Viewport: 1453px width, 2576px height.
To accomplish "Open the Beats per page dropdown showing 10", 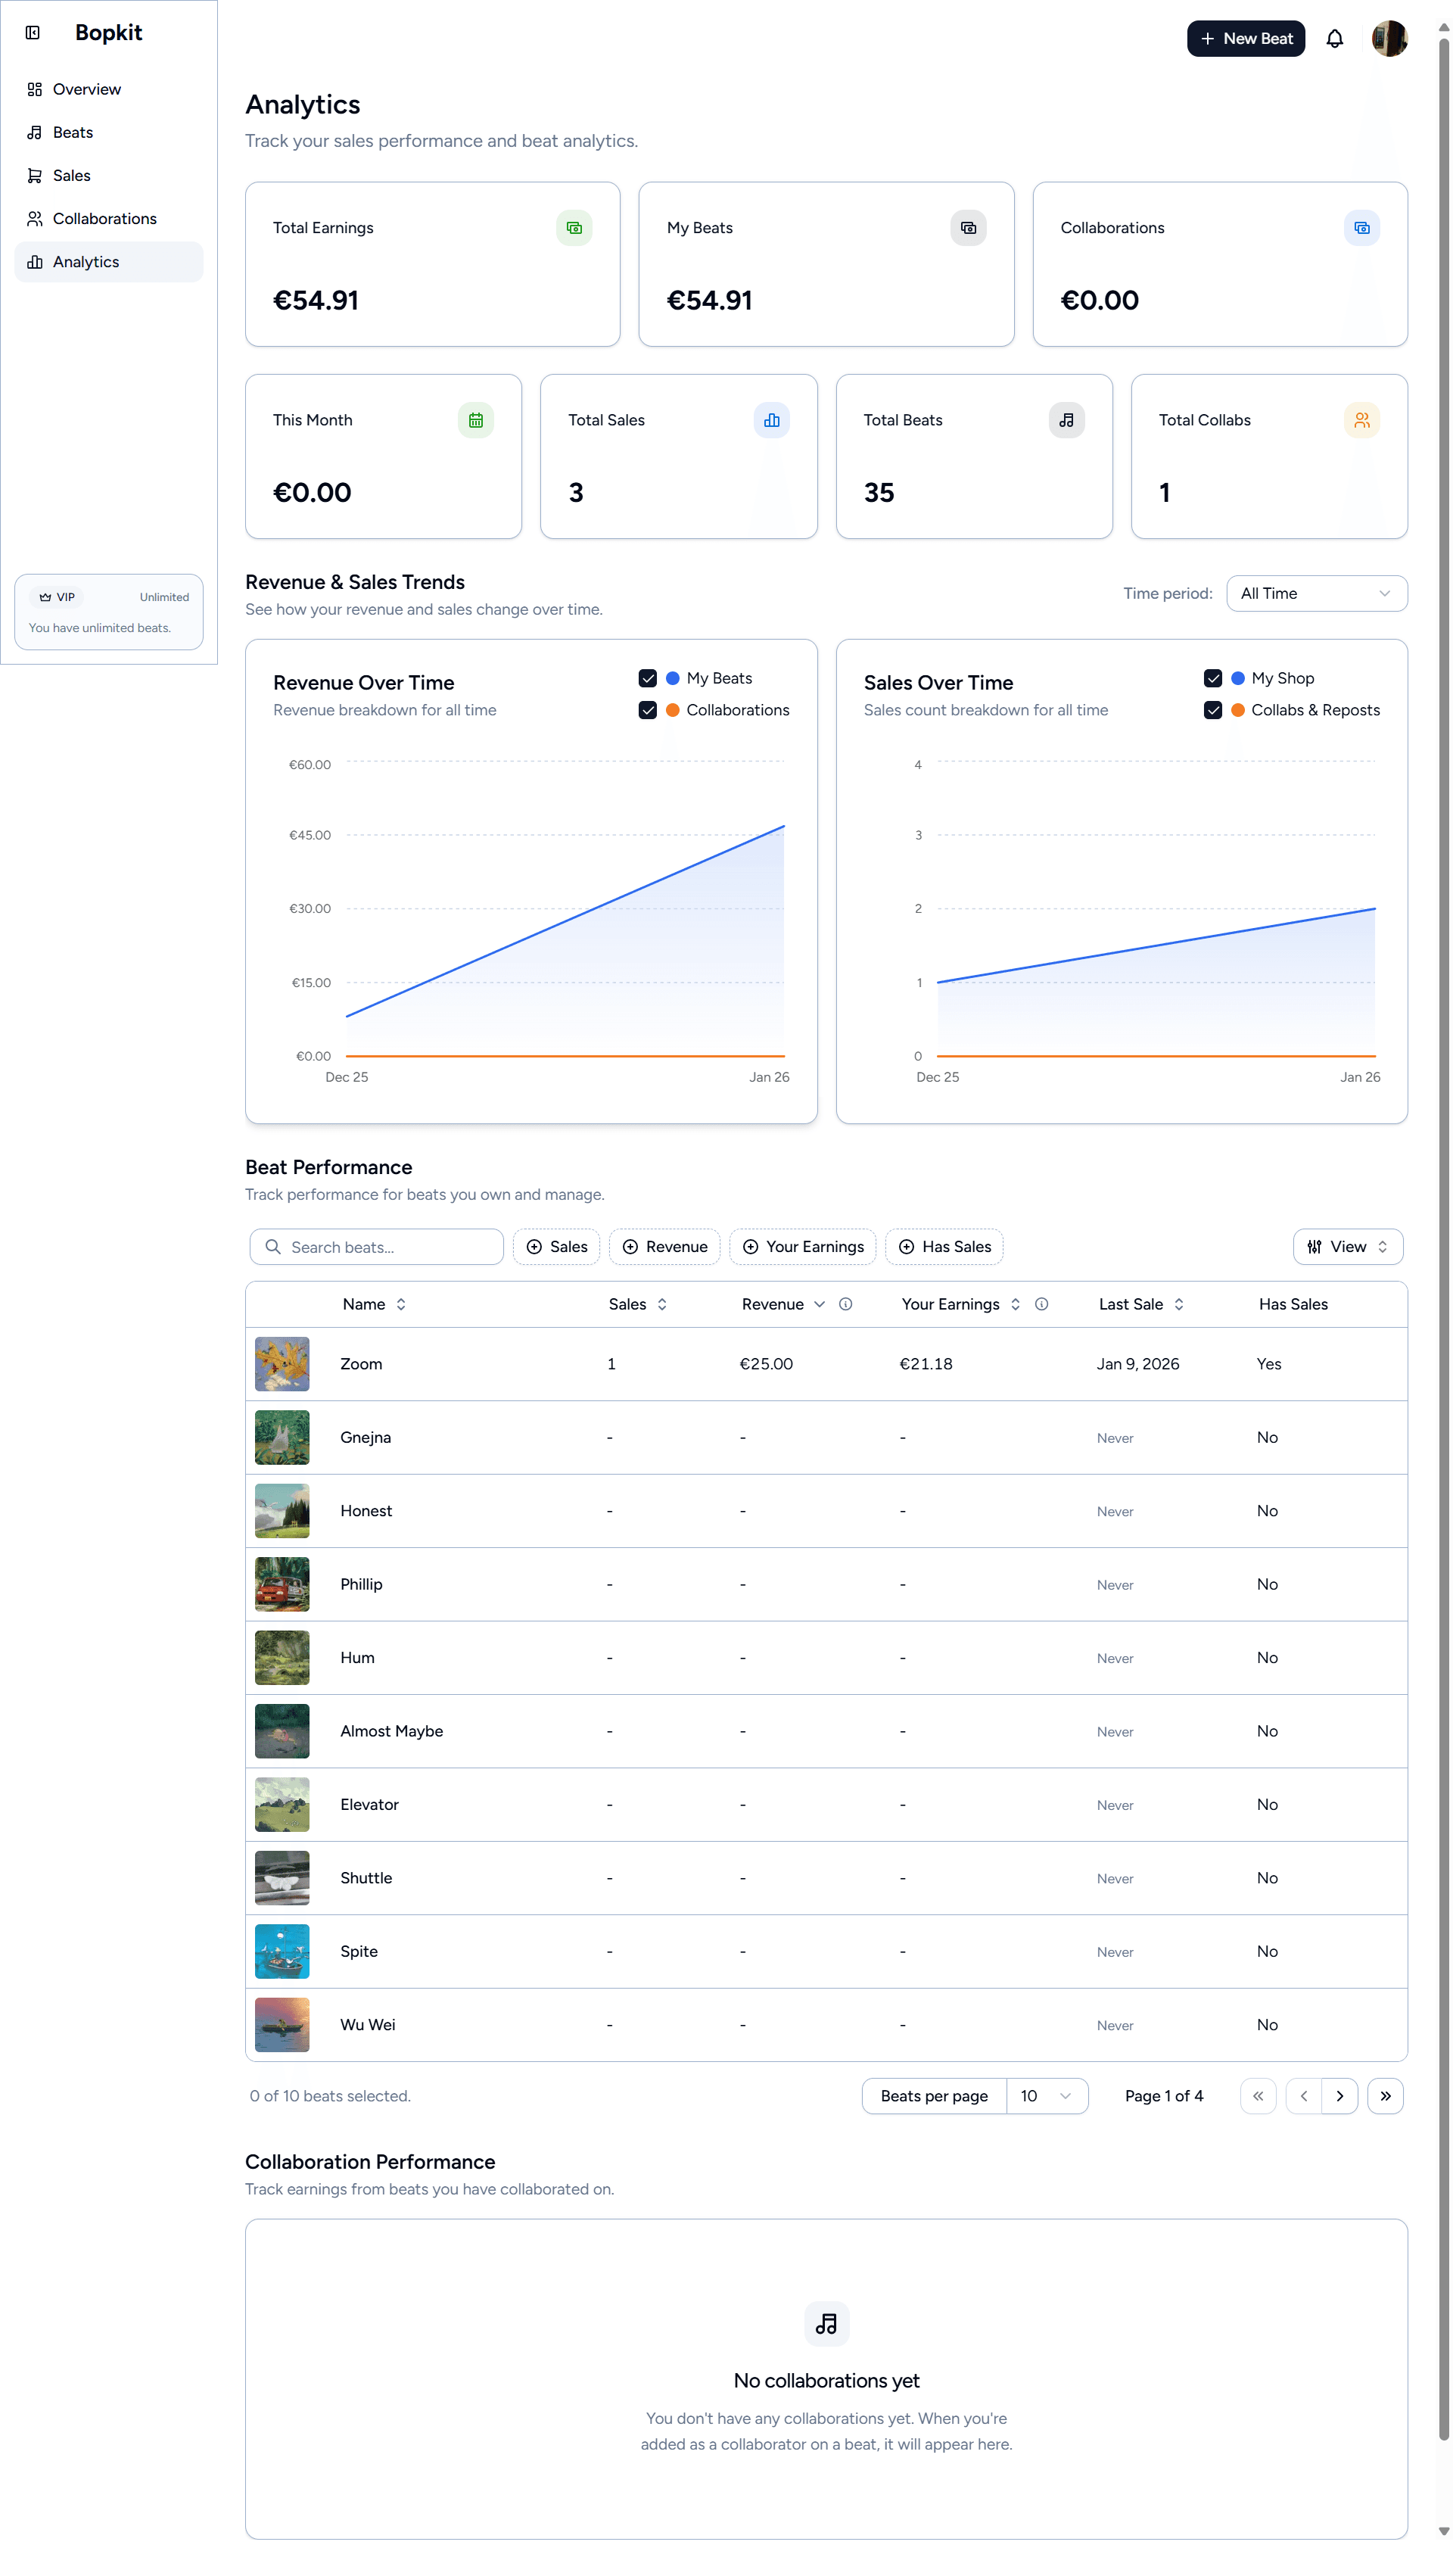I will click(1047, 2096).
